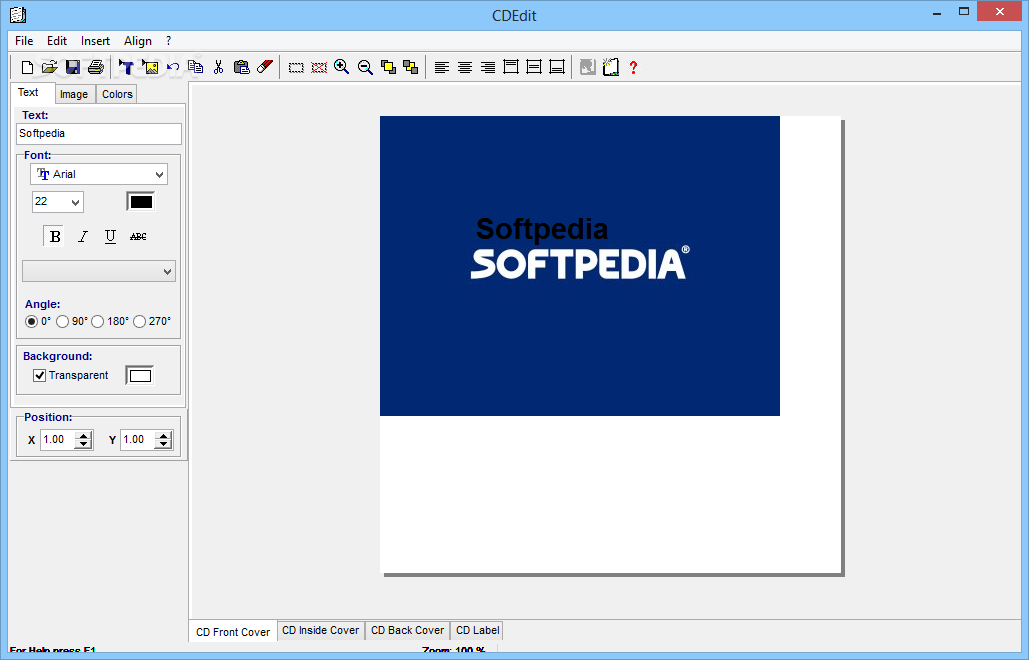Zoom in with the magnifier plus
Screen dimensions: 1029x660
341,67
